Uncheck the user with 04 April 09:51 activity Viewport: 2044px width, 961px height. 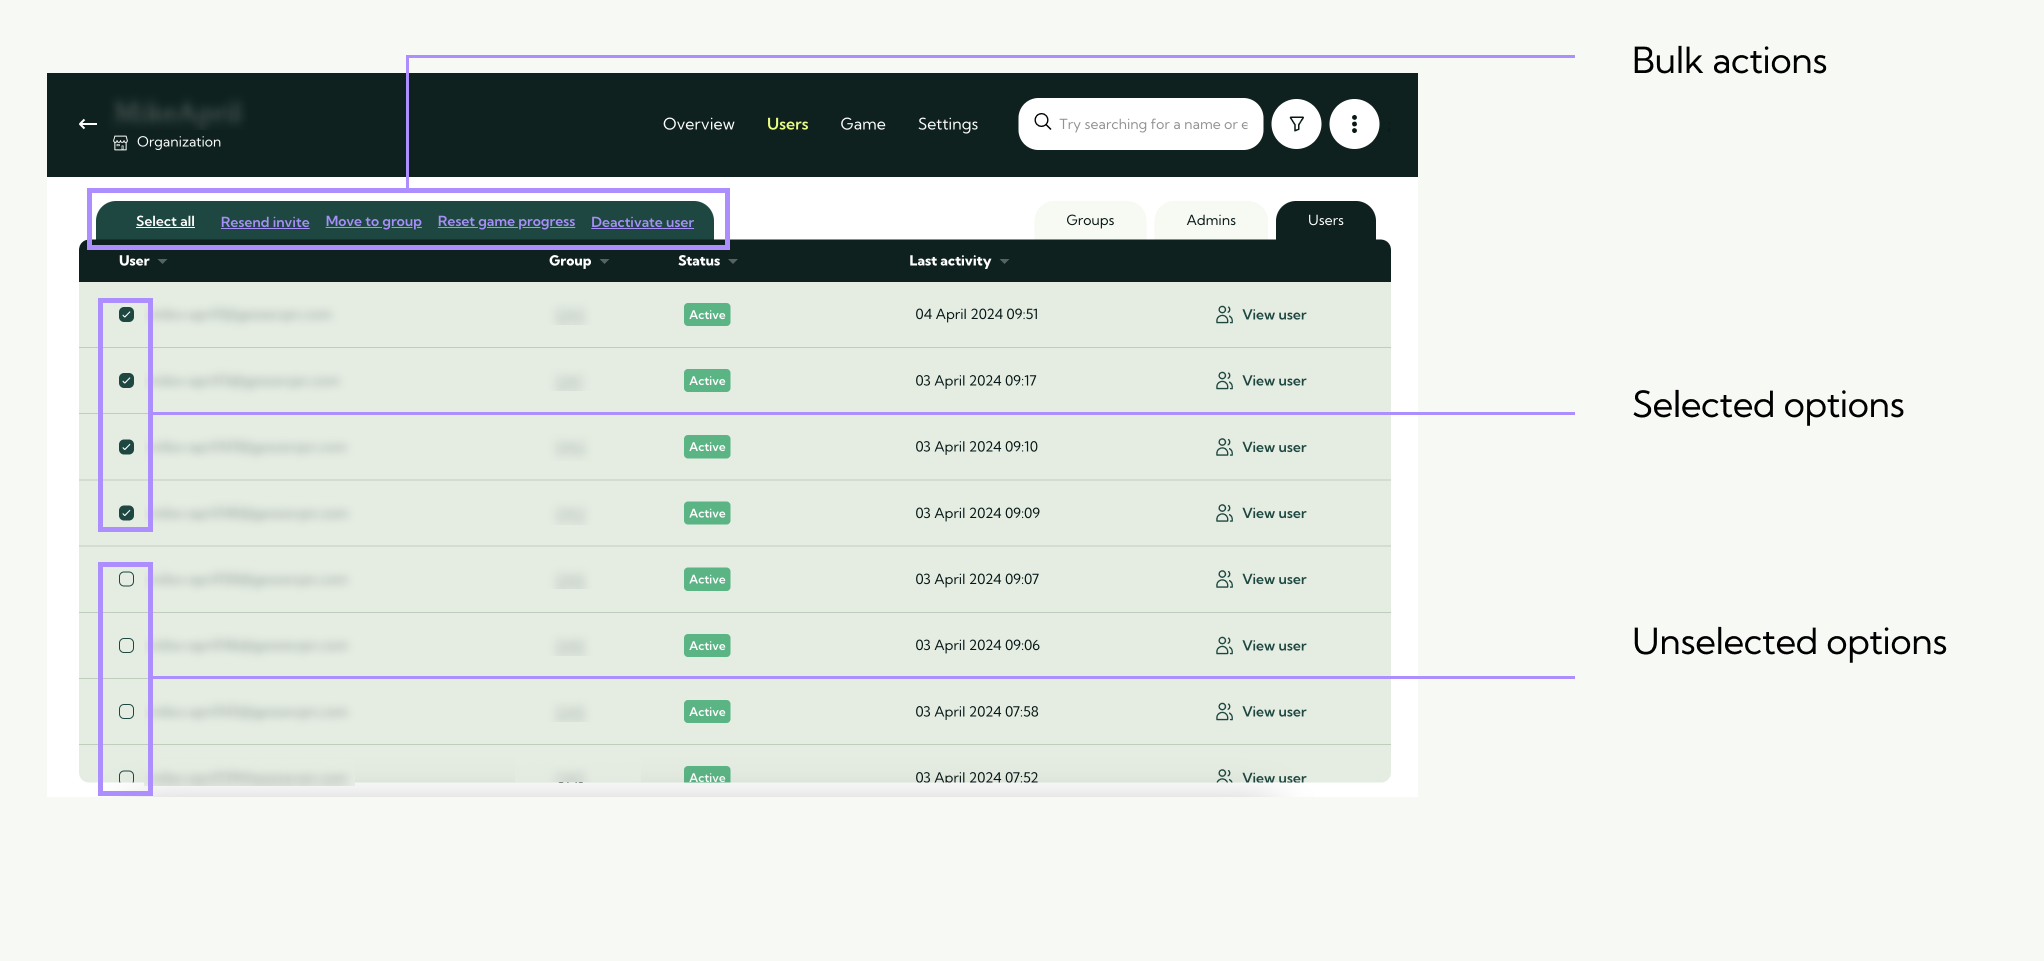tap(126, 315)
